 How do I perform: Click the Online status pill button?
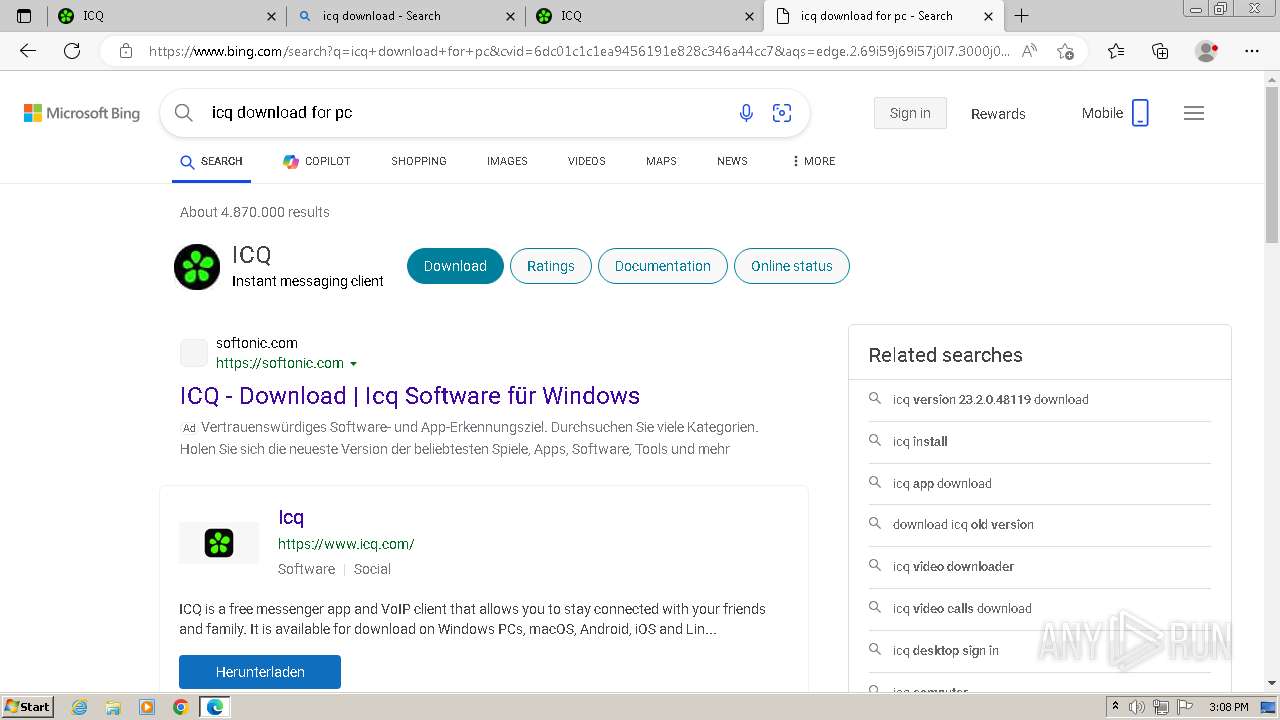pos(792,266)
